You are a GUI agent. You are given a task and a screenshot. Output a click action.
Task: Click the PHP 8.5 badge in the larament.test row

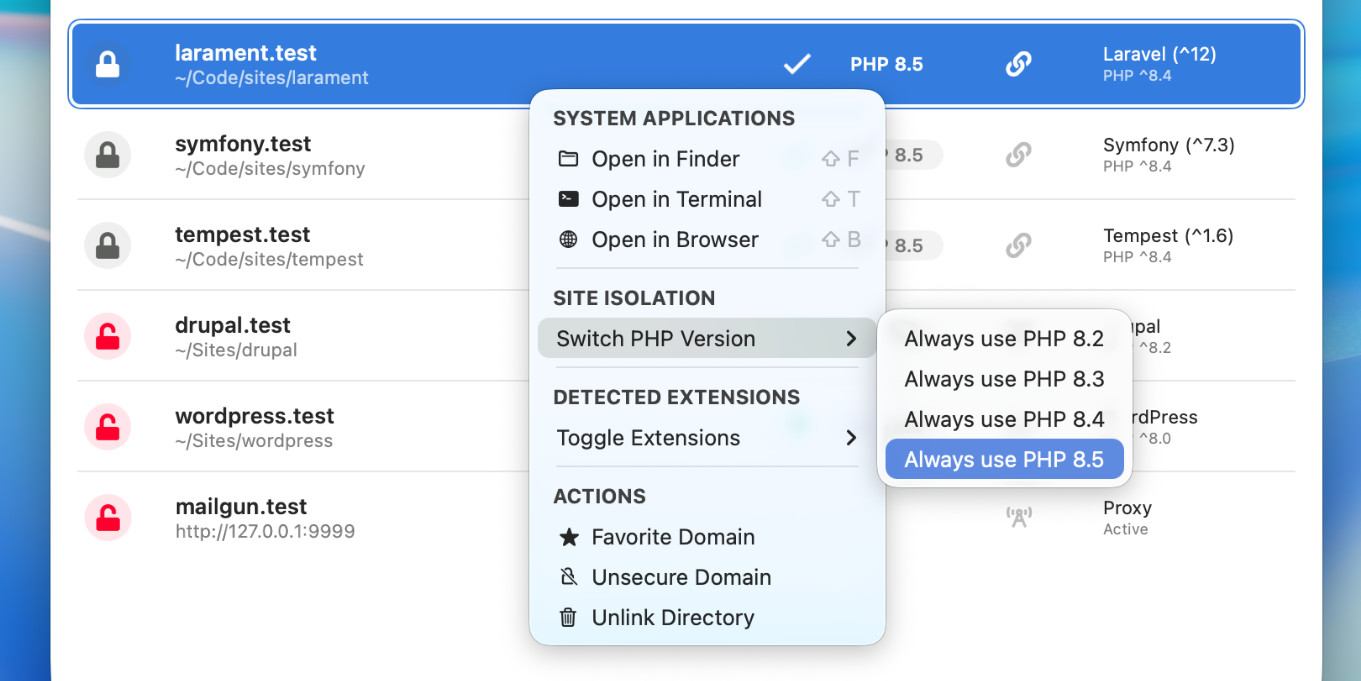886,64
